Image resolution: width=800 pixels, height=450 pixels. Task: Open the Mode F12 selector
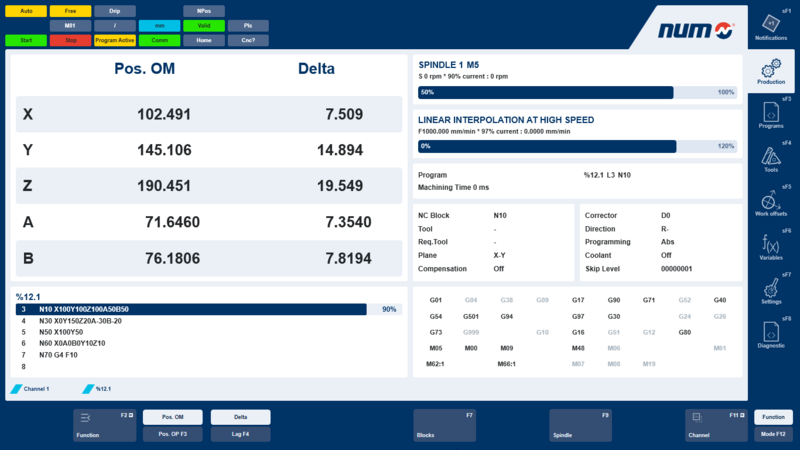(773, 434)
